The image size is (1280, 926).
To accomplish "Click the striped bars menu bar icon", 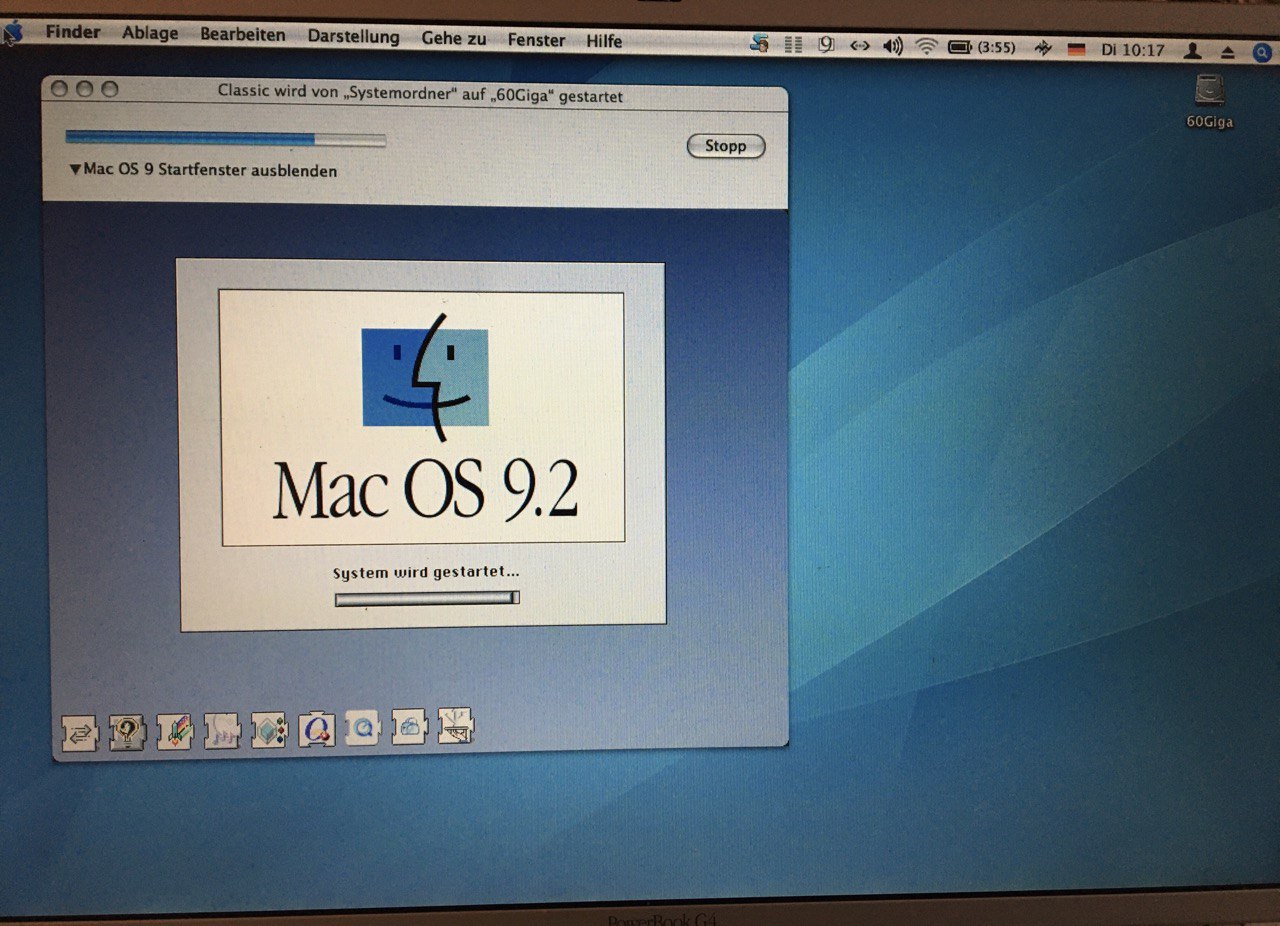I will (794, 45).
